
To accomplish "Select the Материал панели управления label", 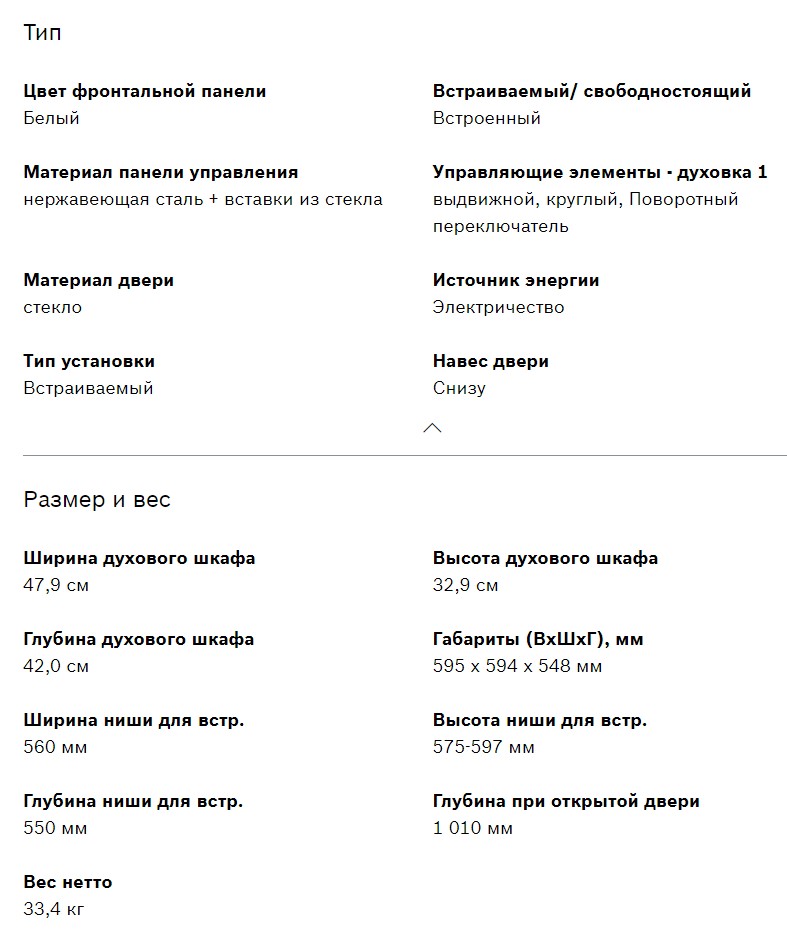I will point(160,172).
